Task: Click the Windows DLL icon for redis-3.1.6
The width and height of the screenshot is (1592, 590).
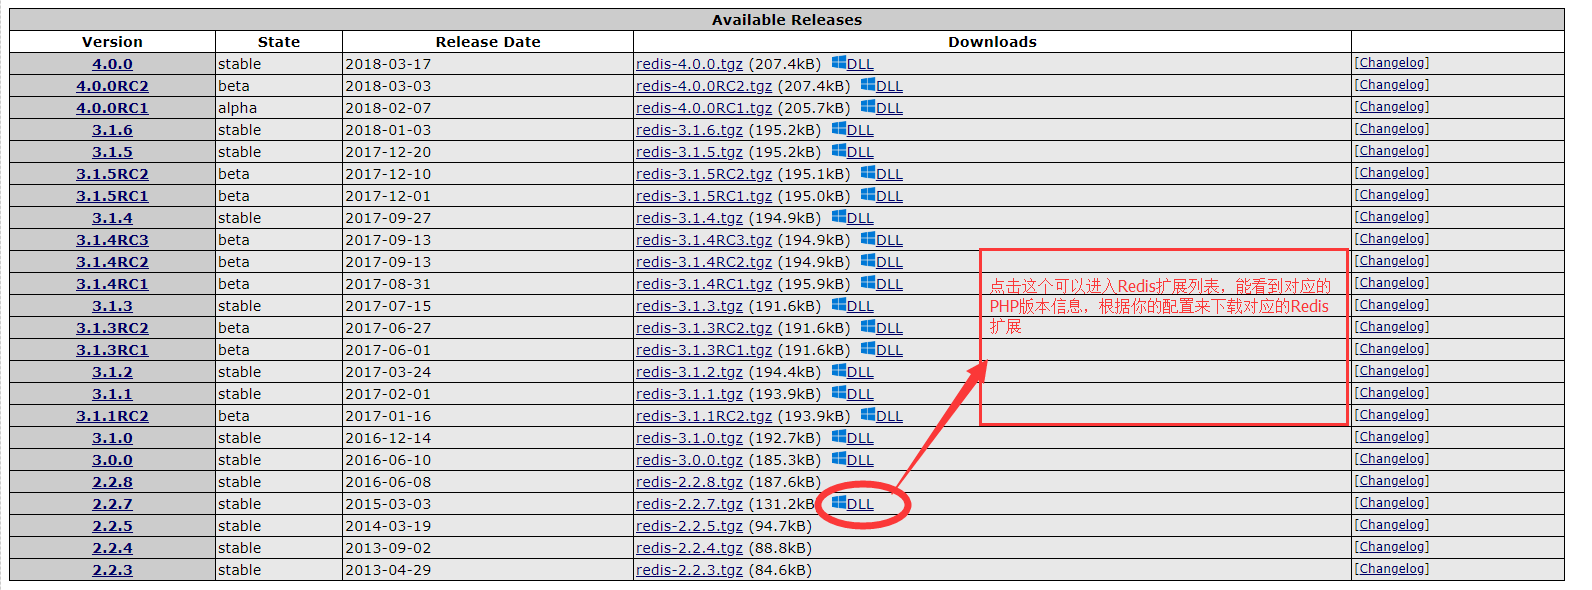Action: coord(839,129)
